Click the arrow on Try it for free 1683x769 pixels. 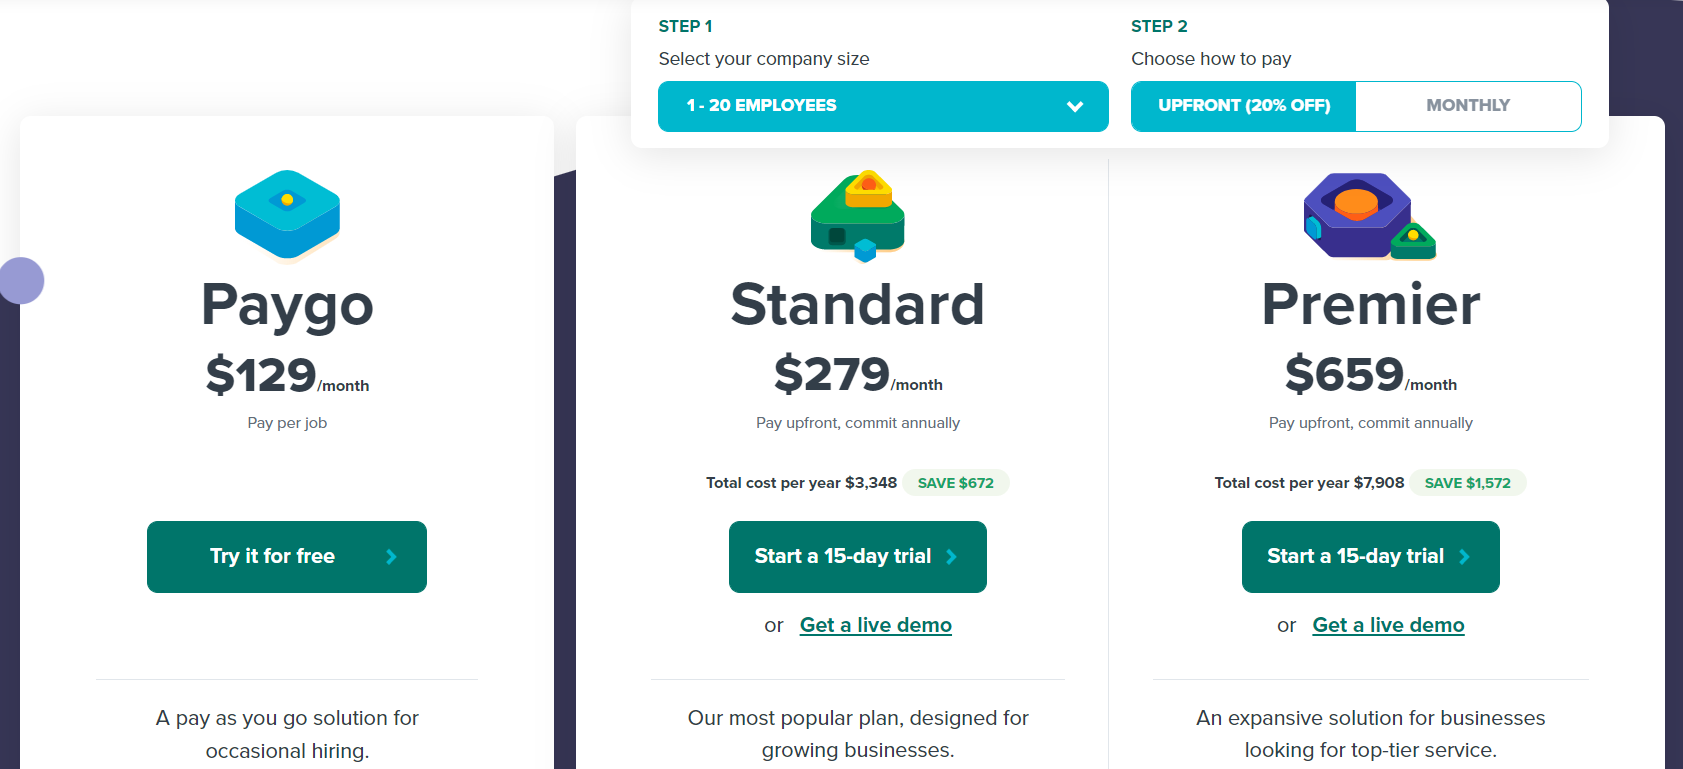point(392,557)
